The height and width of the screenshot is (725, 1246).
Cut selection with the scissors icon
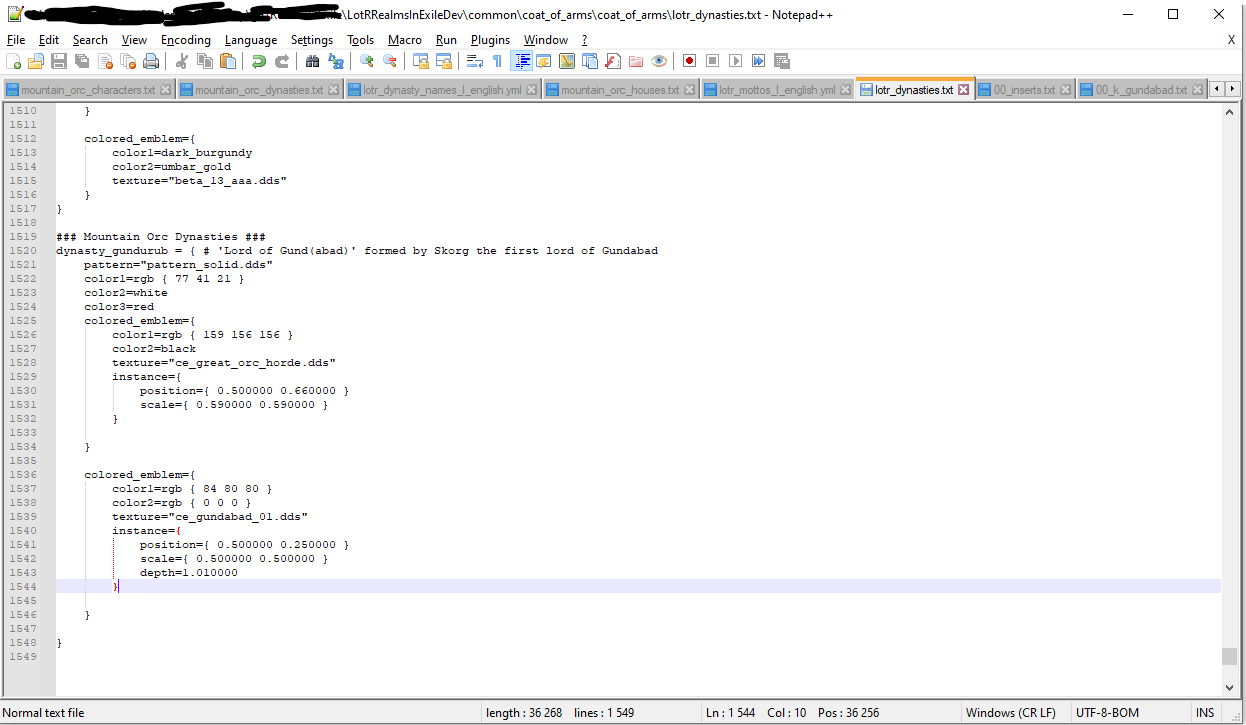click(x=182, y=61)
